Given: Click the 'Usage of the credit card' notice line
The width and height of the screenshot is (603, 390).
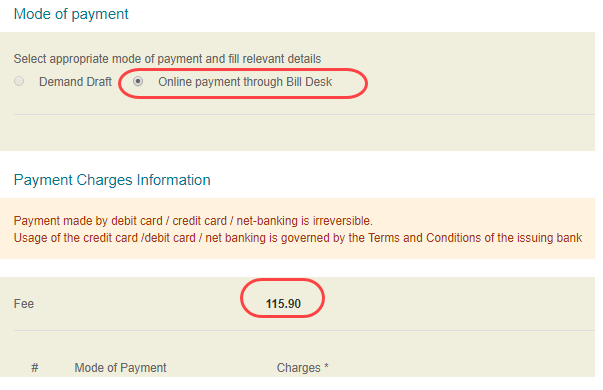Looking at the screenshot, I should (298, 238).
